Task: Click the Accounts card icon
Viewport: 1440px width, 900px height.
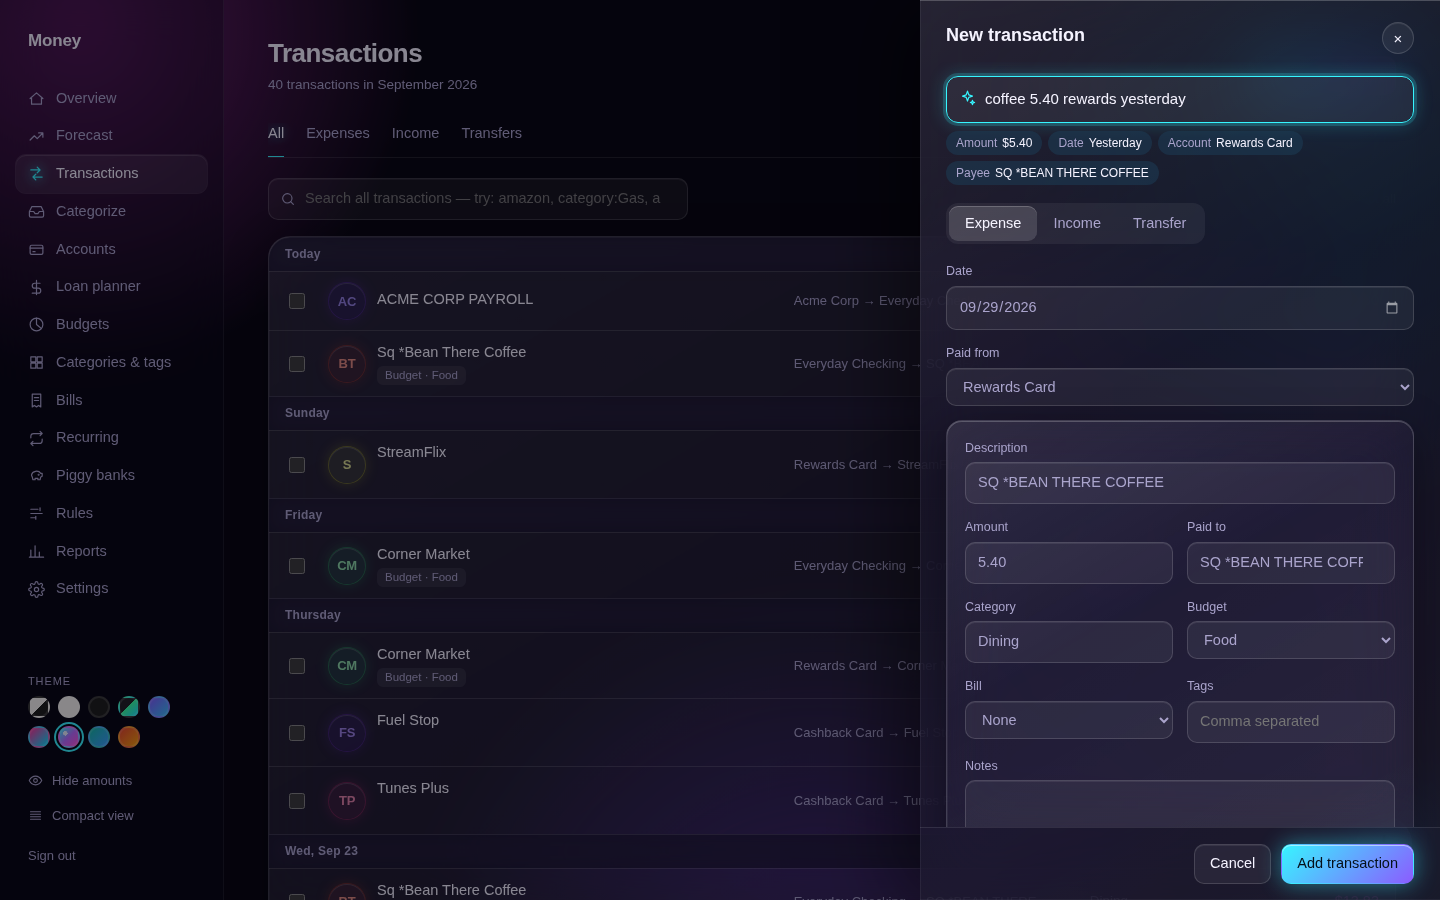Action: (x=37, y=250)
